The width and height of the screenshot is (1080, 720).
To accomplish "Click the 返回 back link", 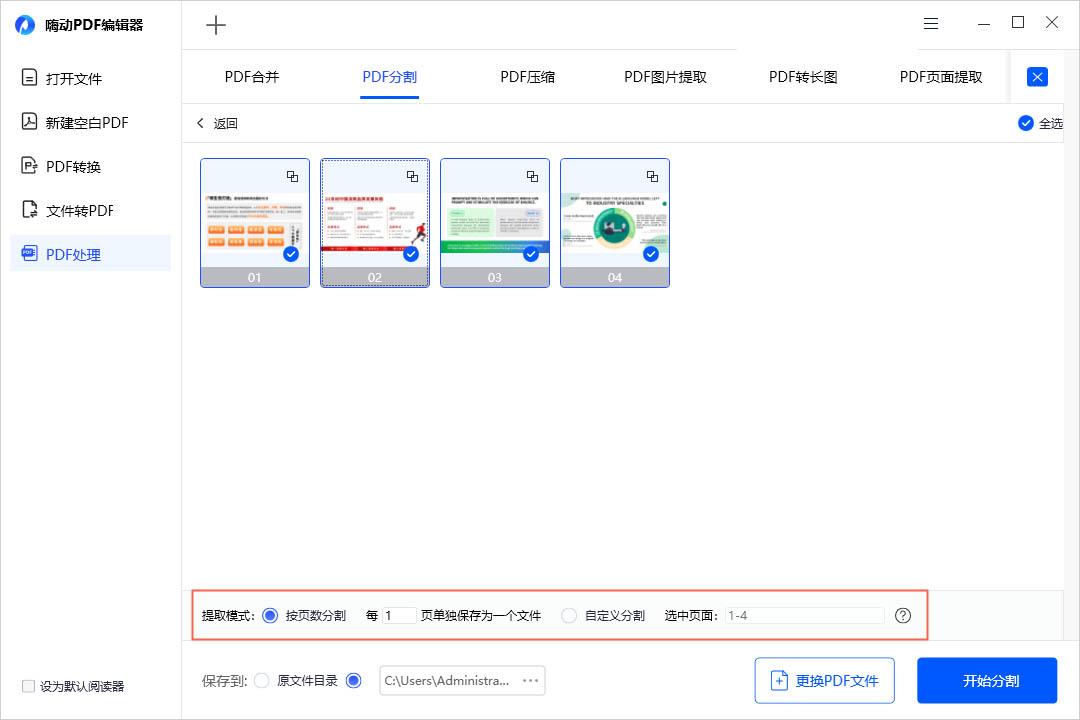I will pyautogui.click(x=225, y=123).
